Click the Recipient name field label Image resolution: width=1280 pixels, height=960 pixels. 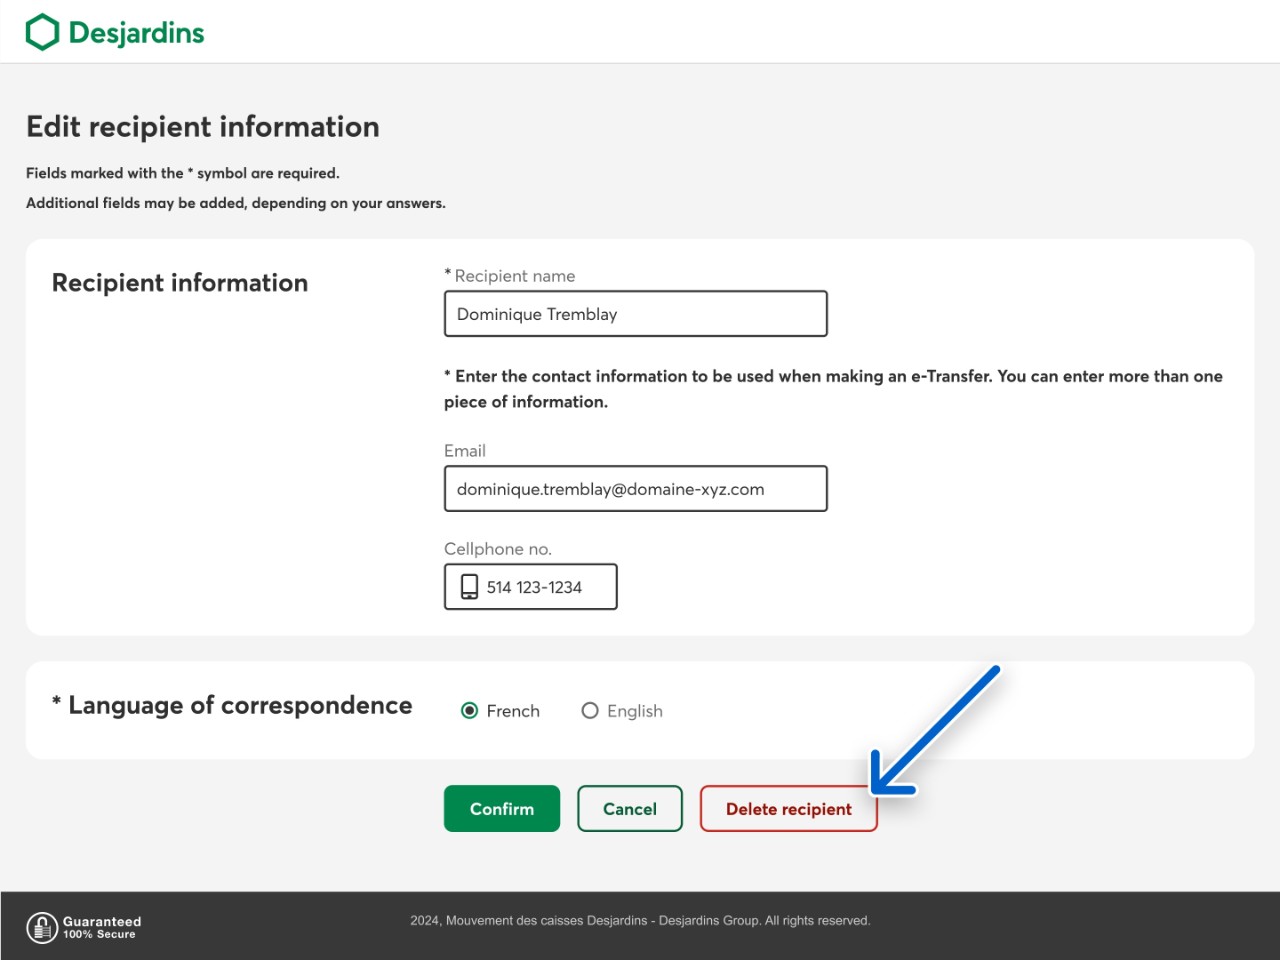click(514, 276)
